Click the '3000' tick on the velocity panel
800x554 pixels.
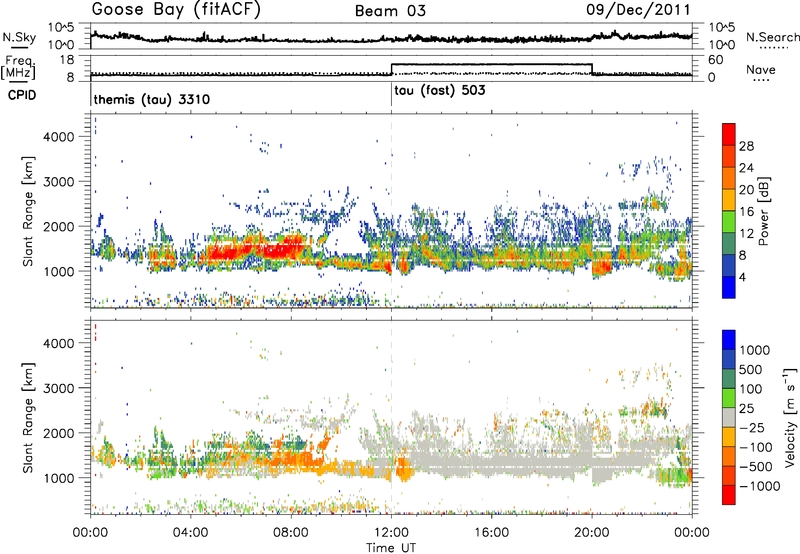tap(59, 388)
